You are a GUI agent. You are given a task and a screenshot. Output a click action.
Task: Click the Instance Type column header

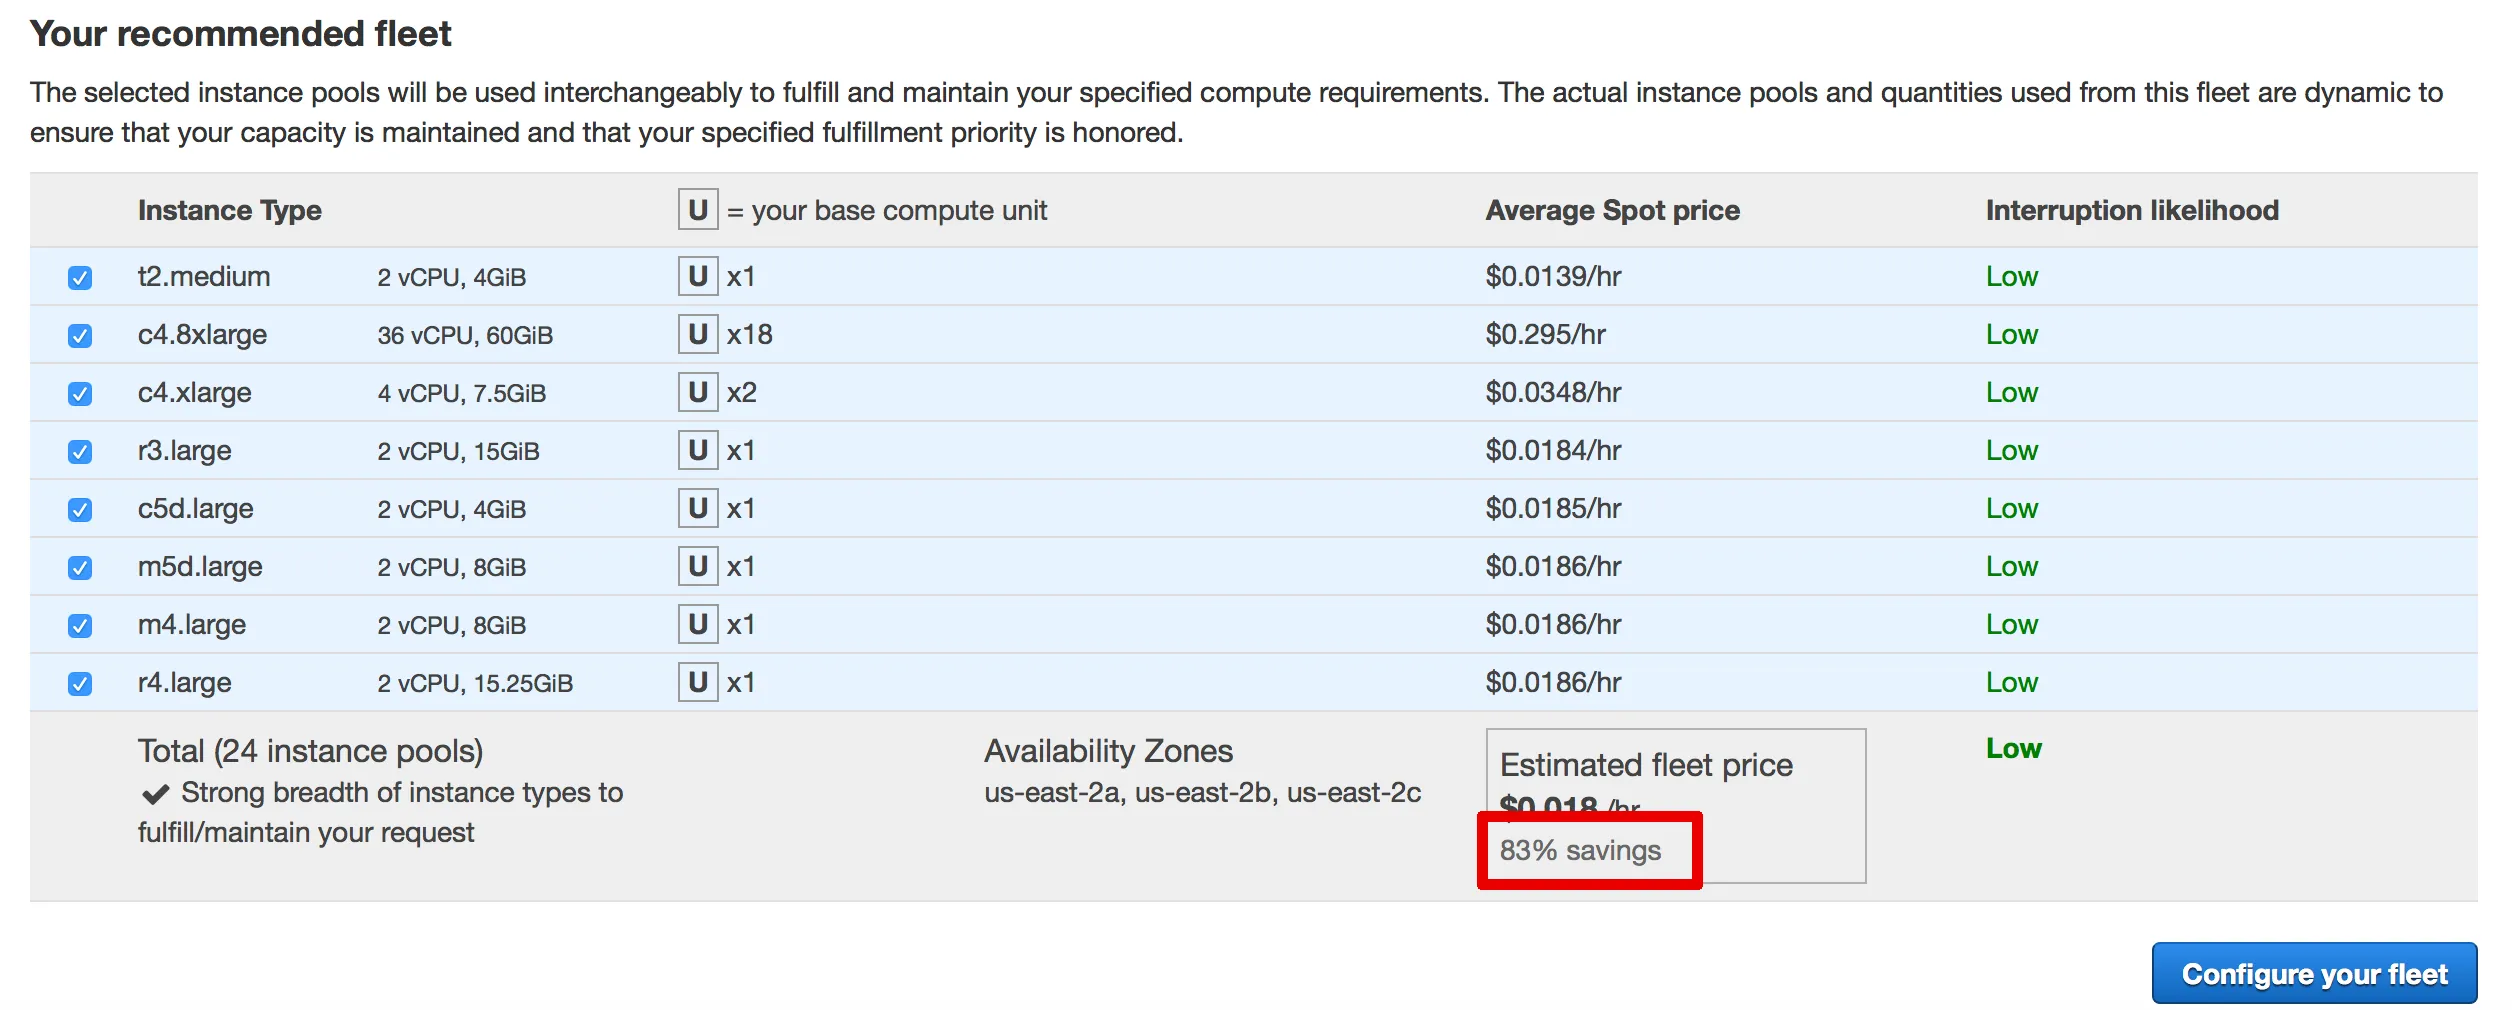[230, 210]
